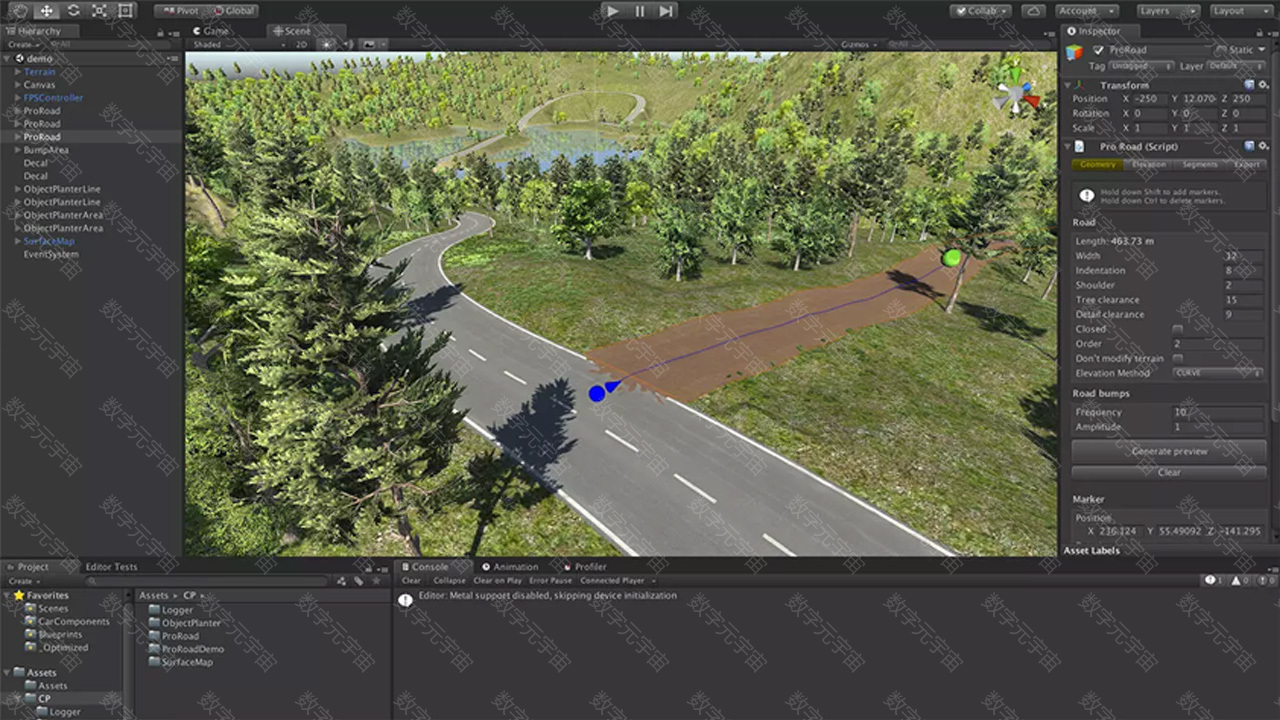1280x720 pixels.
Task: Toggle ProRoad object active checkbox
Action: 1099,50
